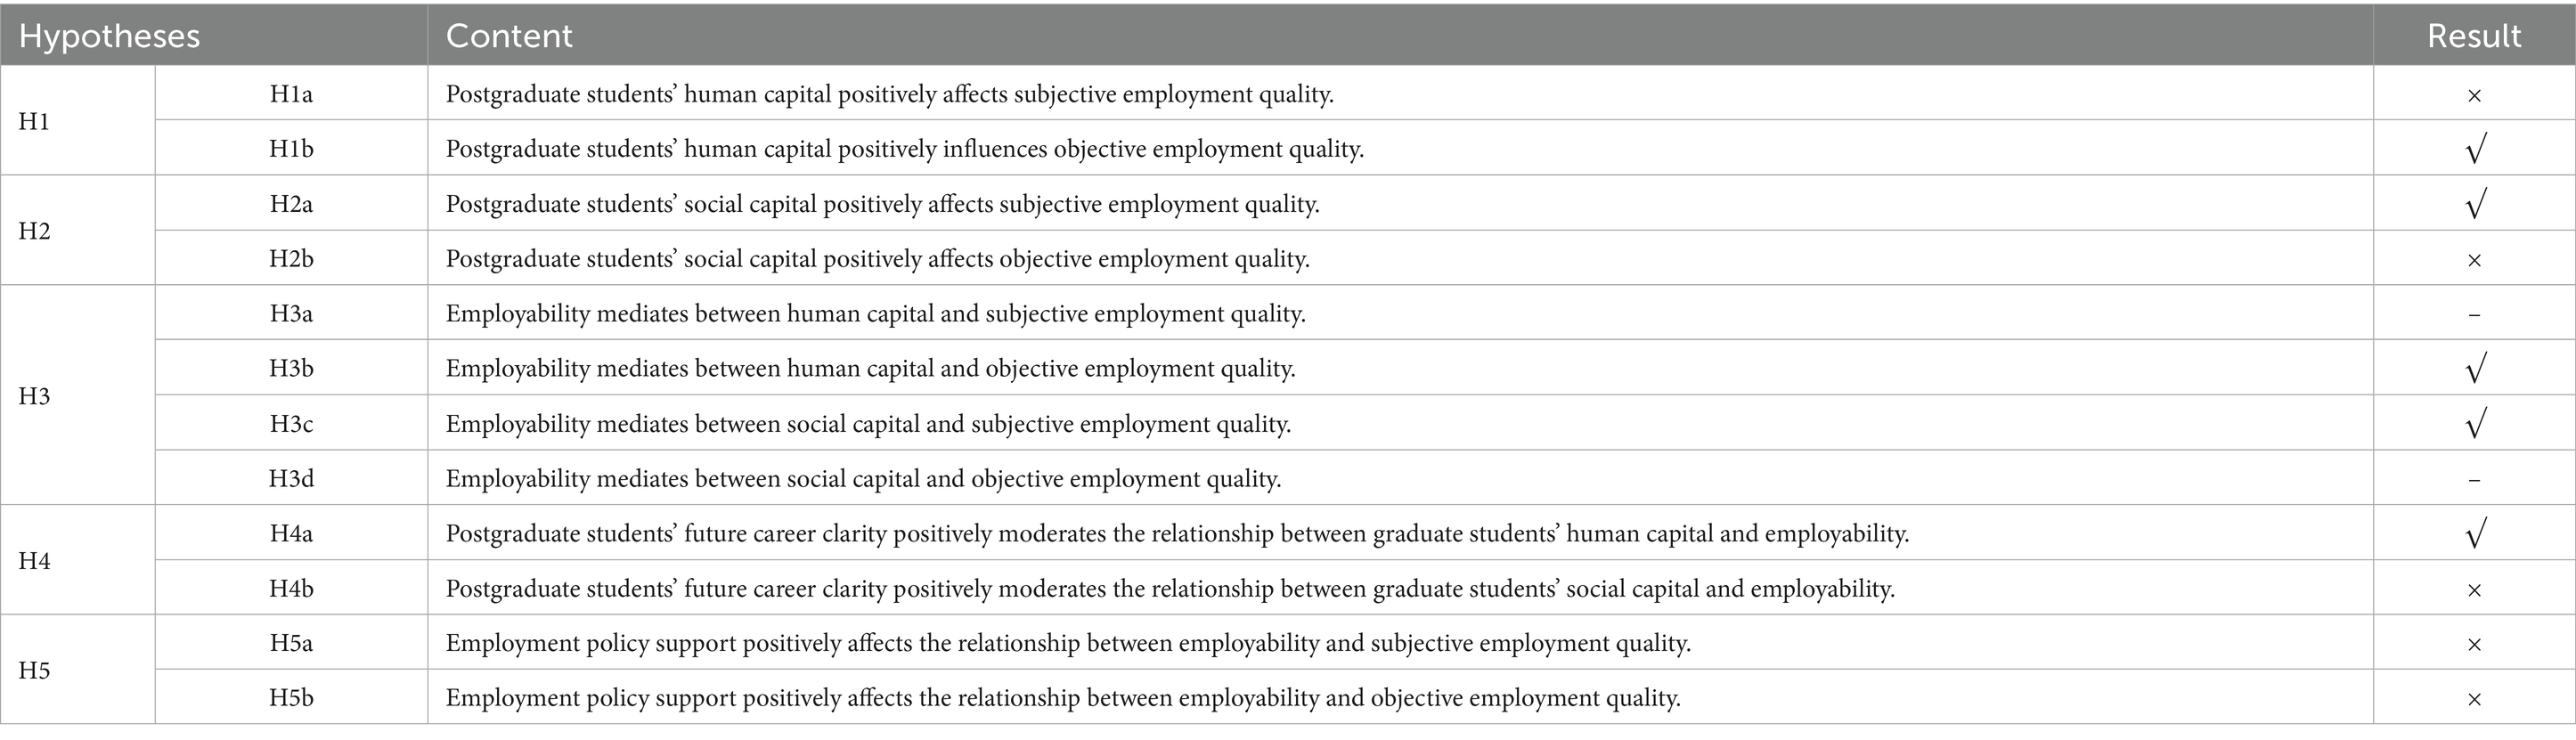This screenshot has height=740, width=2576.
Task: Click the Result column header
Action: tap(2474, 36)
